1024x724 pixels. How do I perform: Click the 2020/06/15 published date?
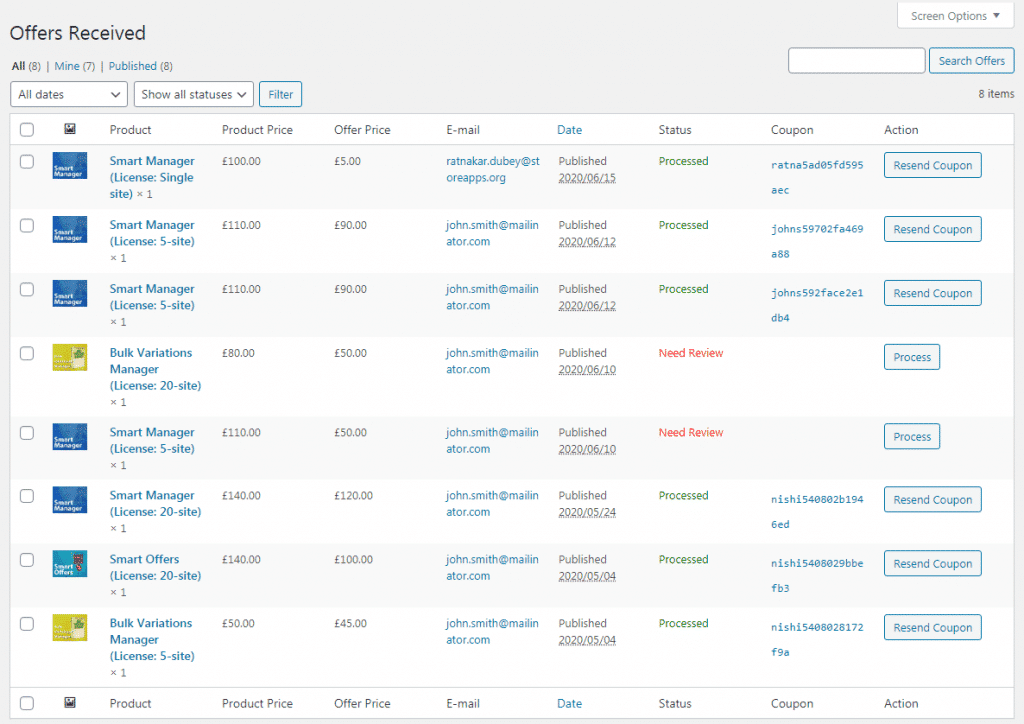tap(587, 178)
